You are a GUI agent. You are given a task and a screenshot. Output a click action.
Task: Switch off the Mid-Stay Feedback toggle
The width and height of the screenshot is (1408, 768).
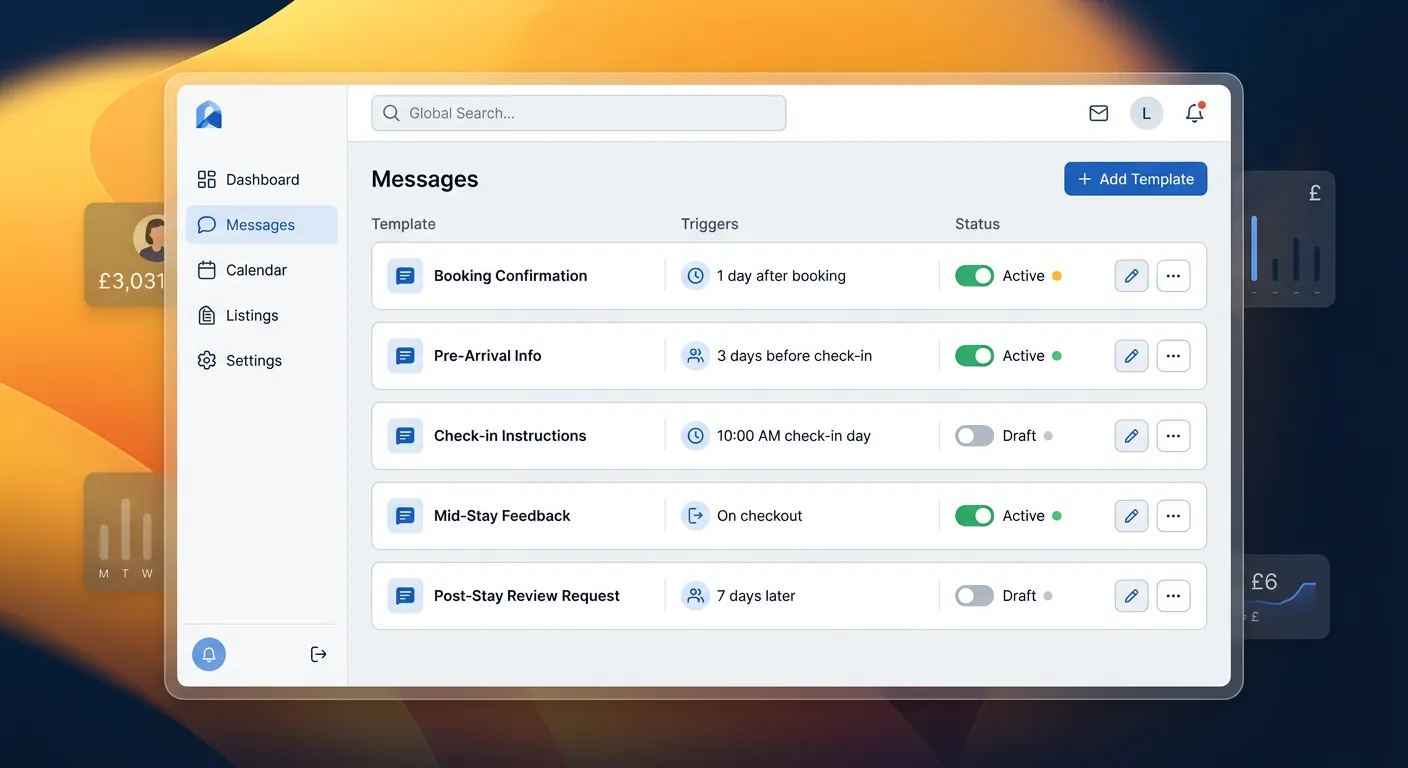click(974, 516)
